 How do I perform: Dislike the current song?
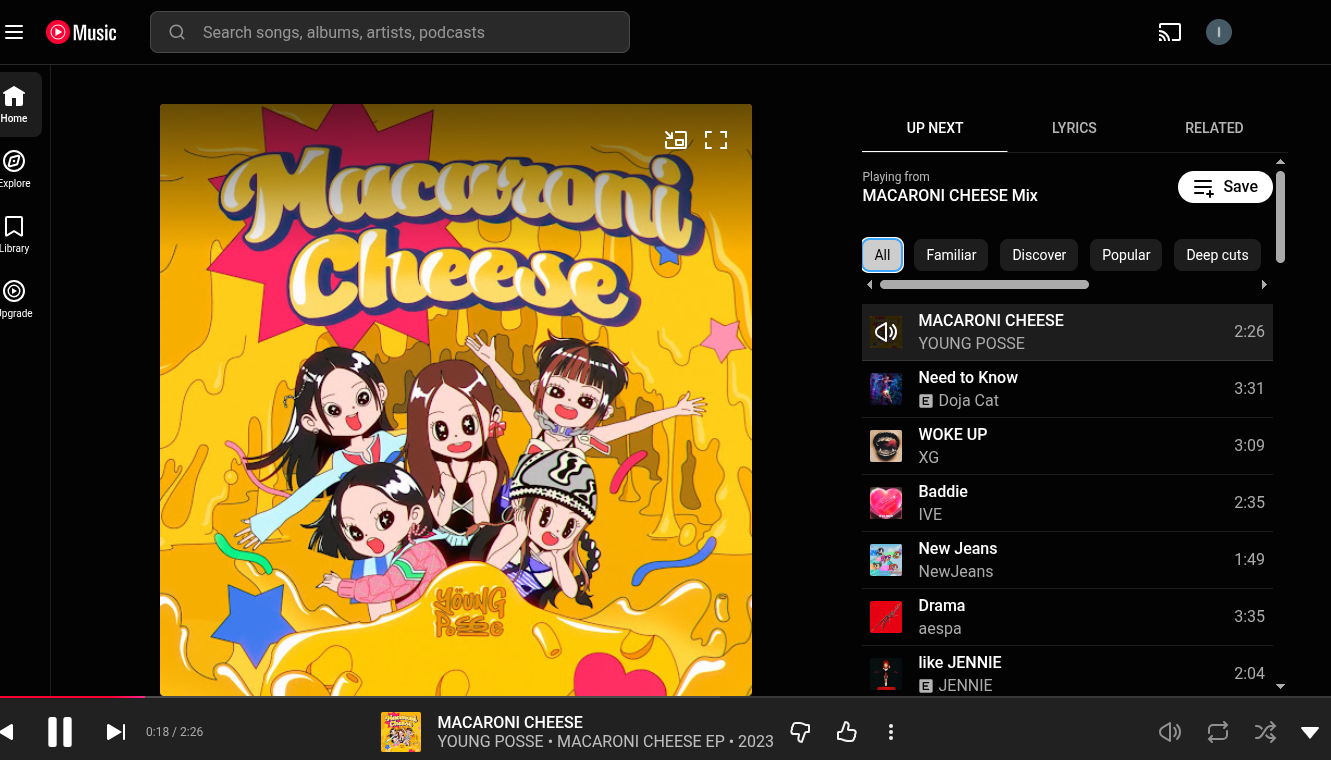(x=800, y=732)
